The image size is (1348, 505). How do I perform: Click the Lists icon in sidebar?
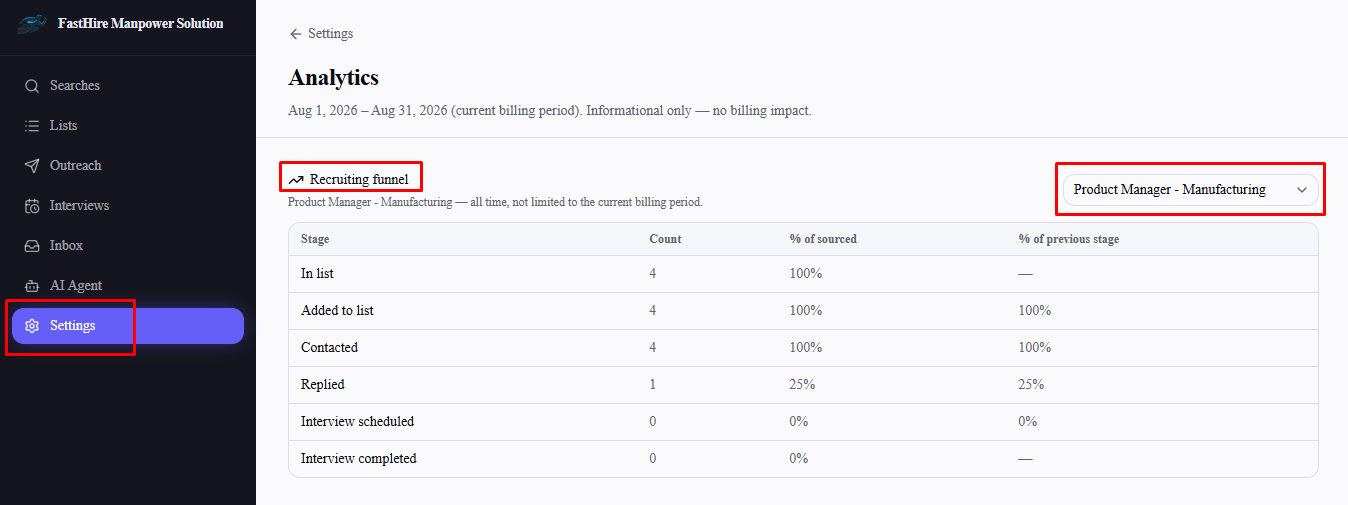[x=32, y=126]
